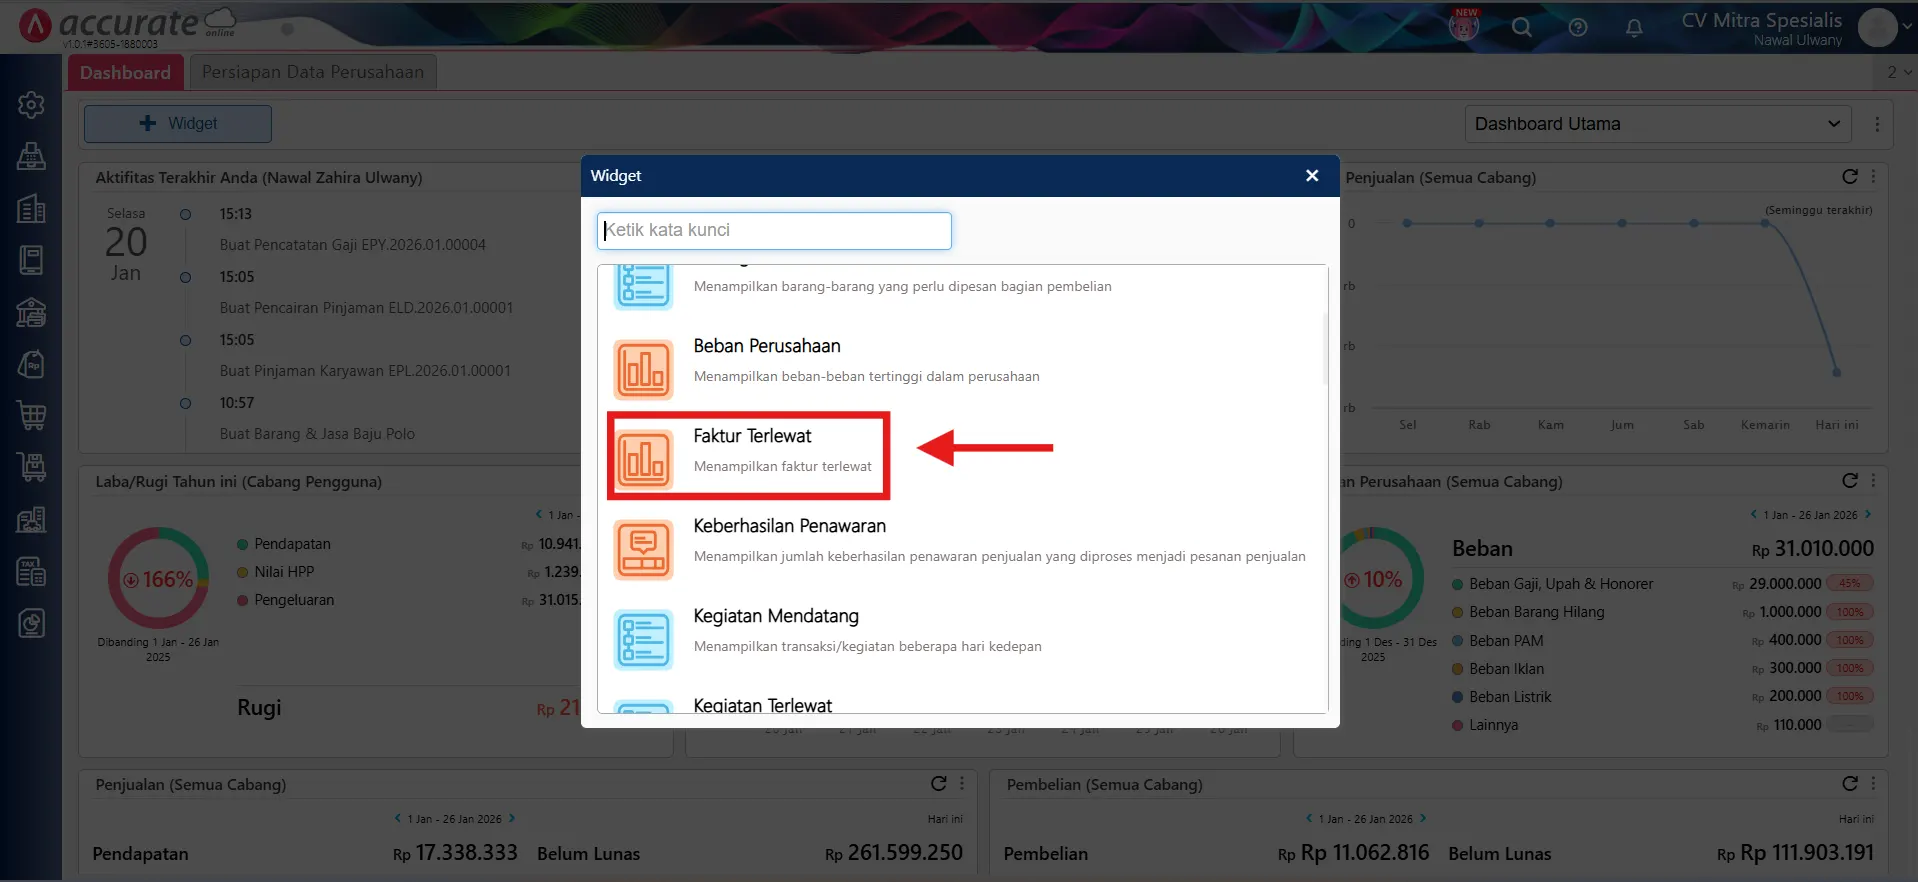Go to previous period in Pembelian widget
The image size is (1918, 882).
coord(1308,819)
